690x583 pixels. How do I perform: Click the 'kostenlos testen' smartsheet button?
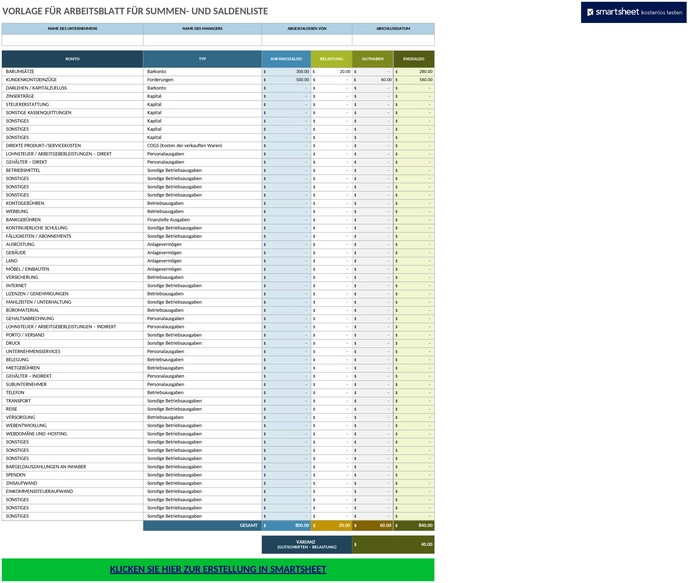click(x=634, y=12)
